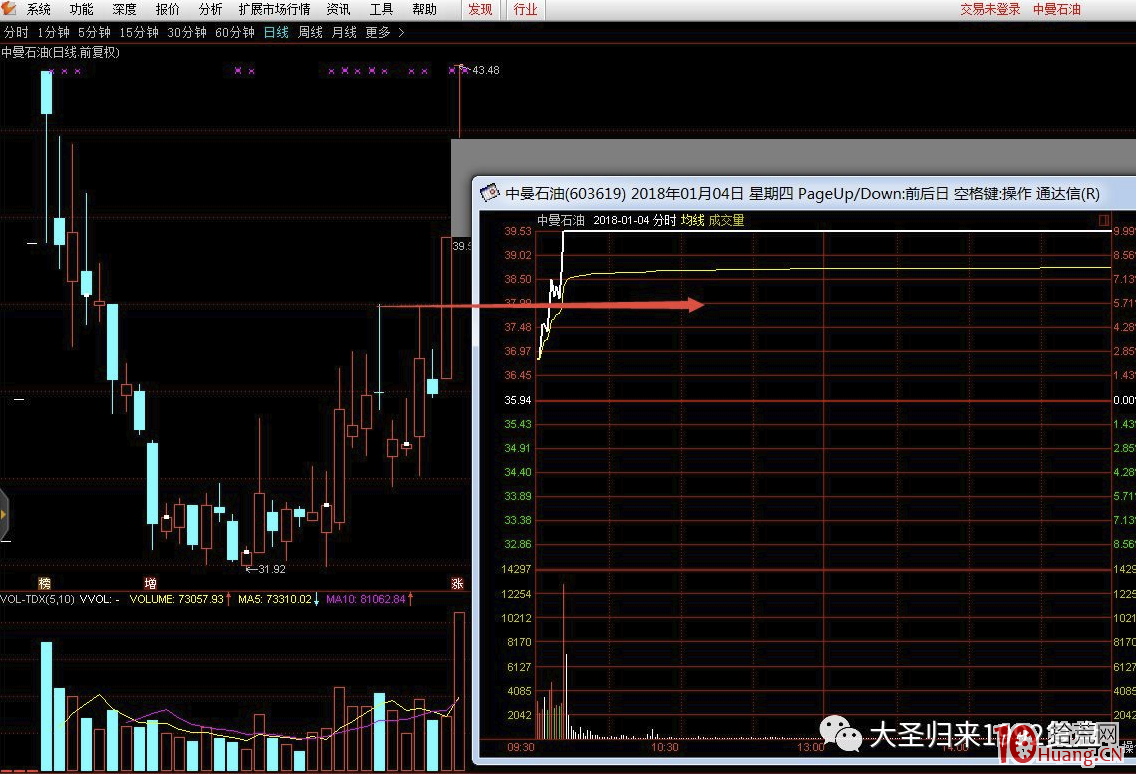The image size is (1136, 774).
Task: Click the 中曼石油 label in the top bar
Action: tap(1056, 9)
